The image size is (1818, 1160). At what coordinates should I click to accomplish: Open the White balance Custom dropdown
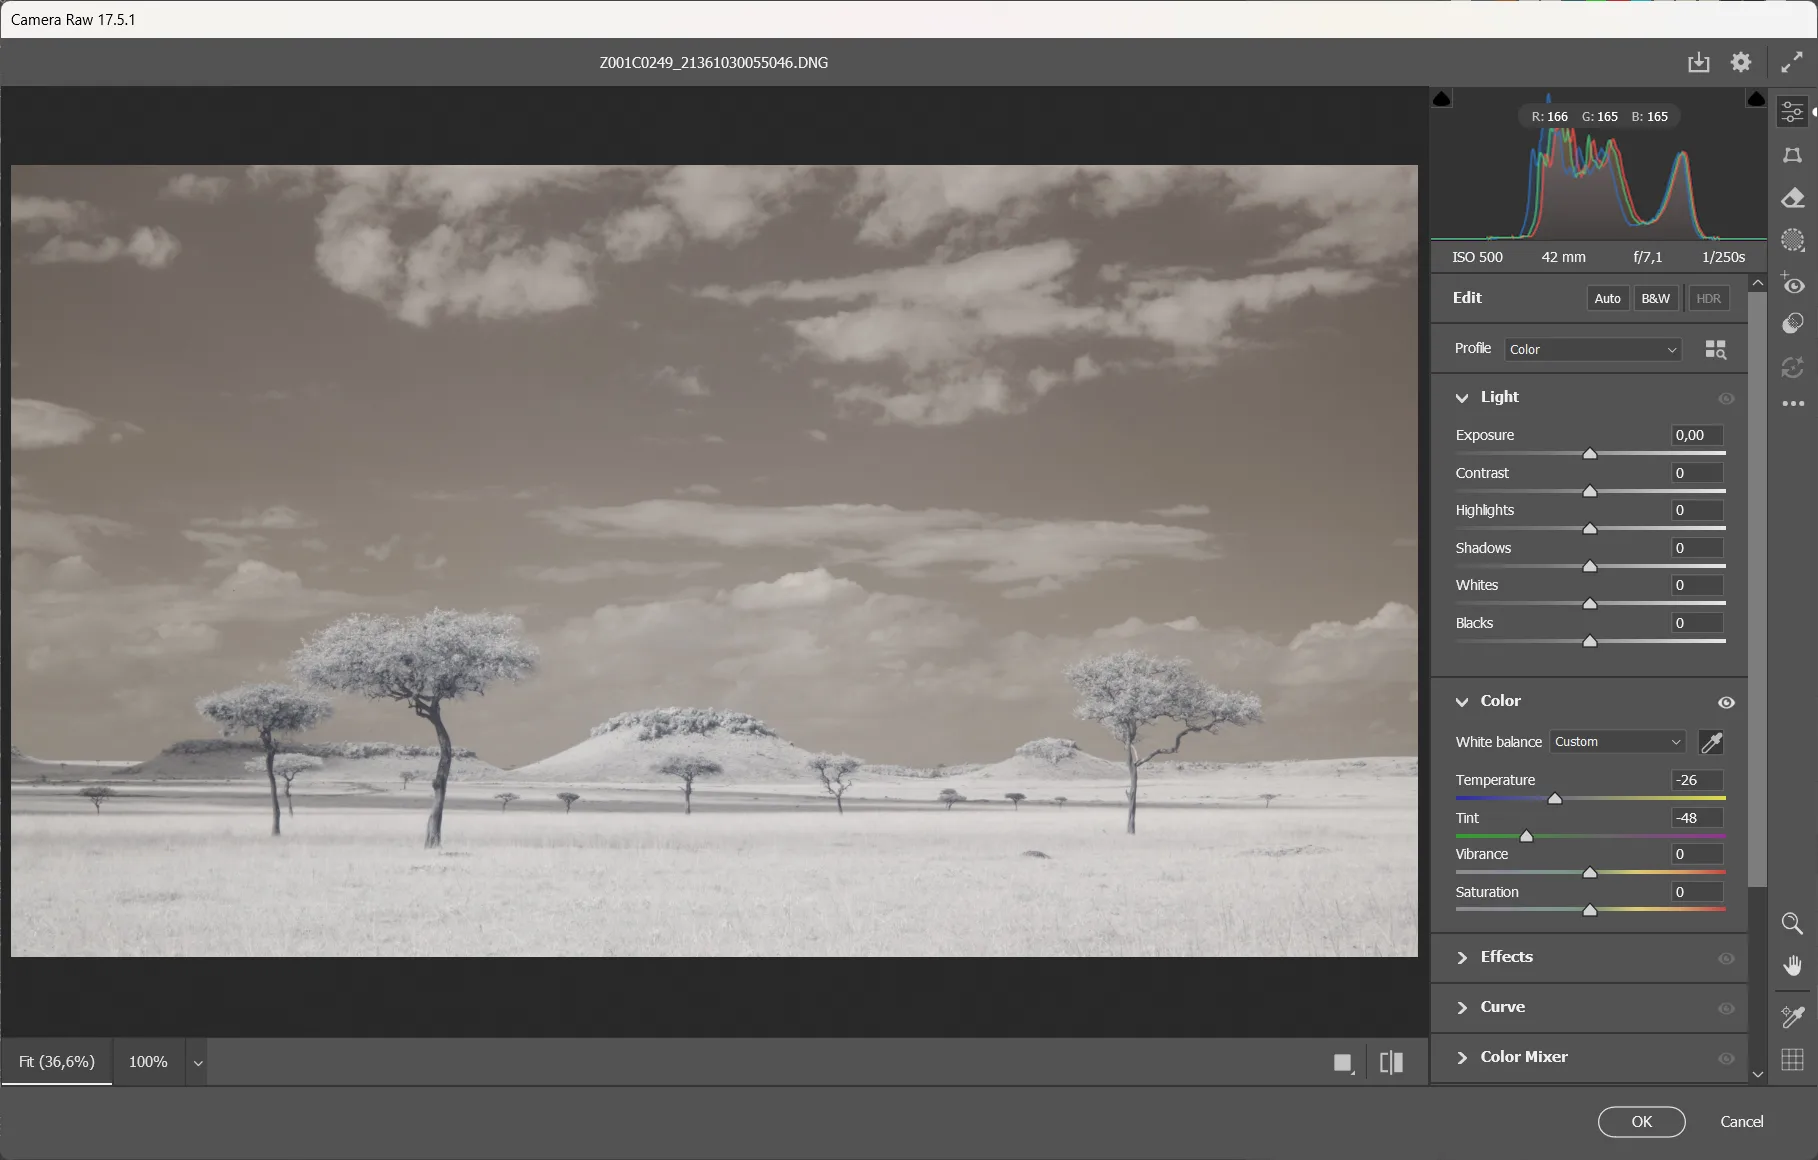(1617, 742)
